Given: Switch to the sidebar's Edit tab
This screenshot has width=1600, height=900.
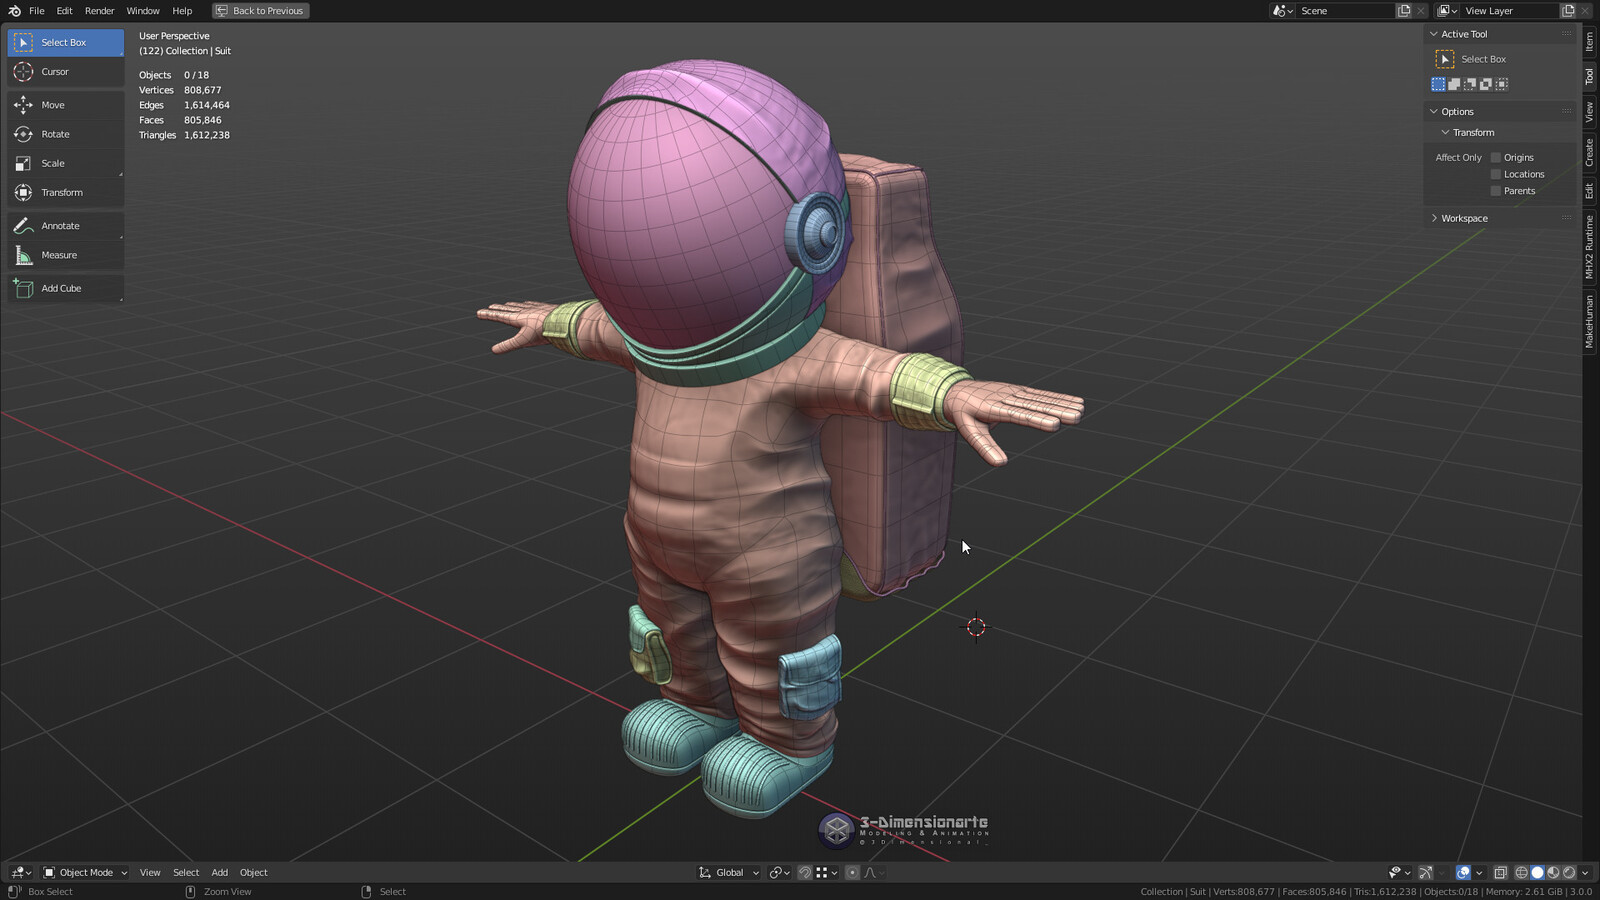Looking at the screenshot, I should tap(1589, 191).
